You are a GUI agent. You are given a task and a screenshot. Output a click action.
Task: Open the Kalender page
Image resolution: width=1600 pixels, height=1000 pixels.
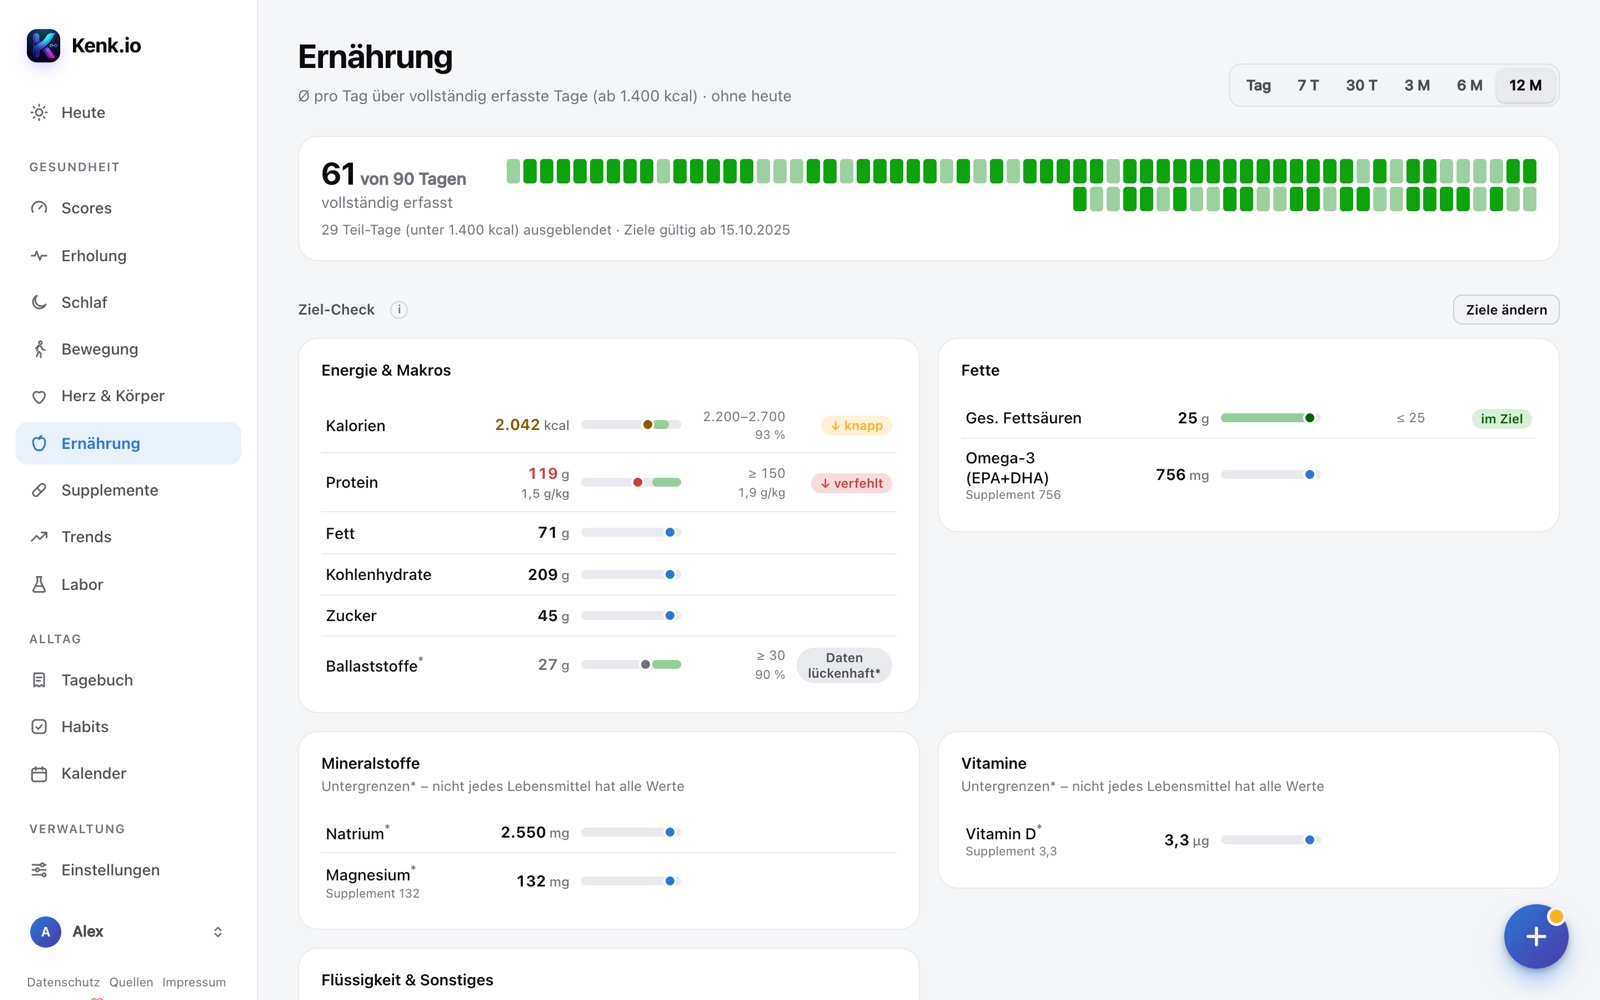coord(128,774)
